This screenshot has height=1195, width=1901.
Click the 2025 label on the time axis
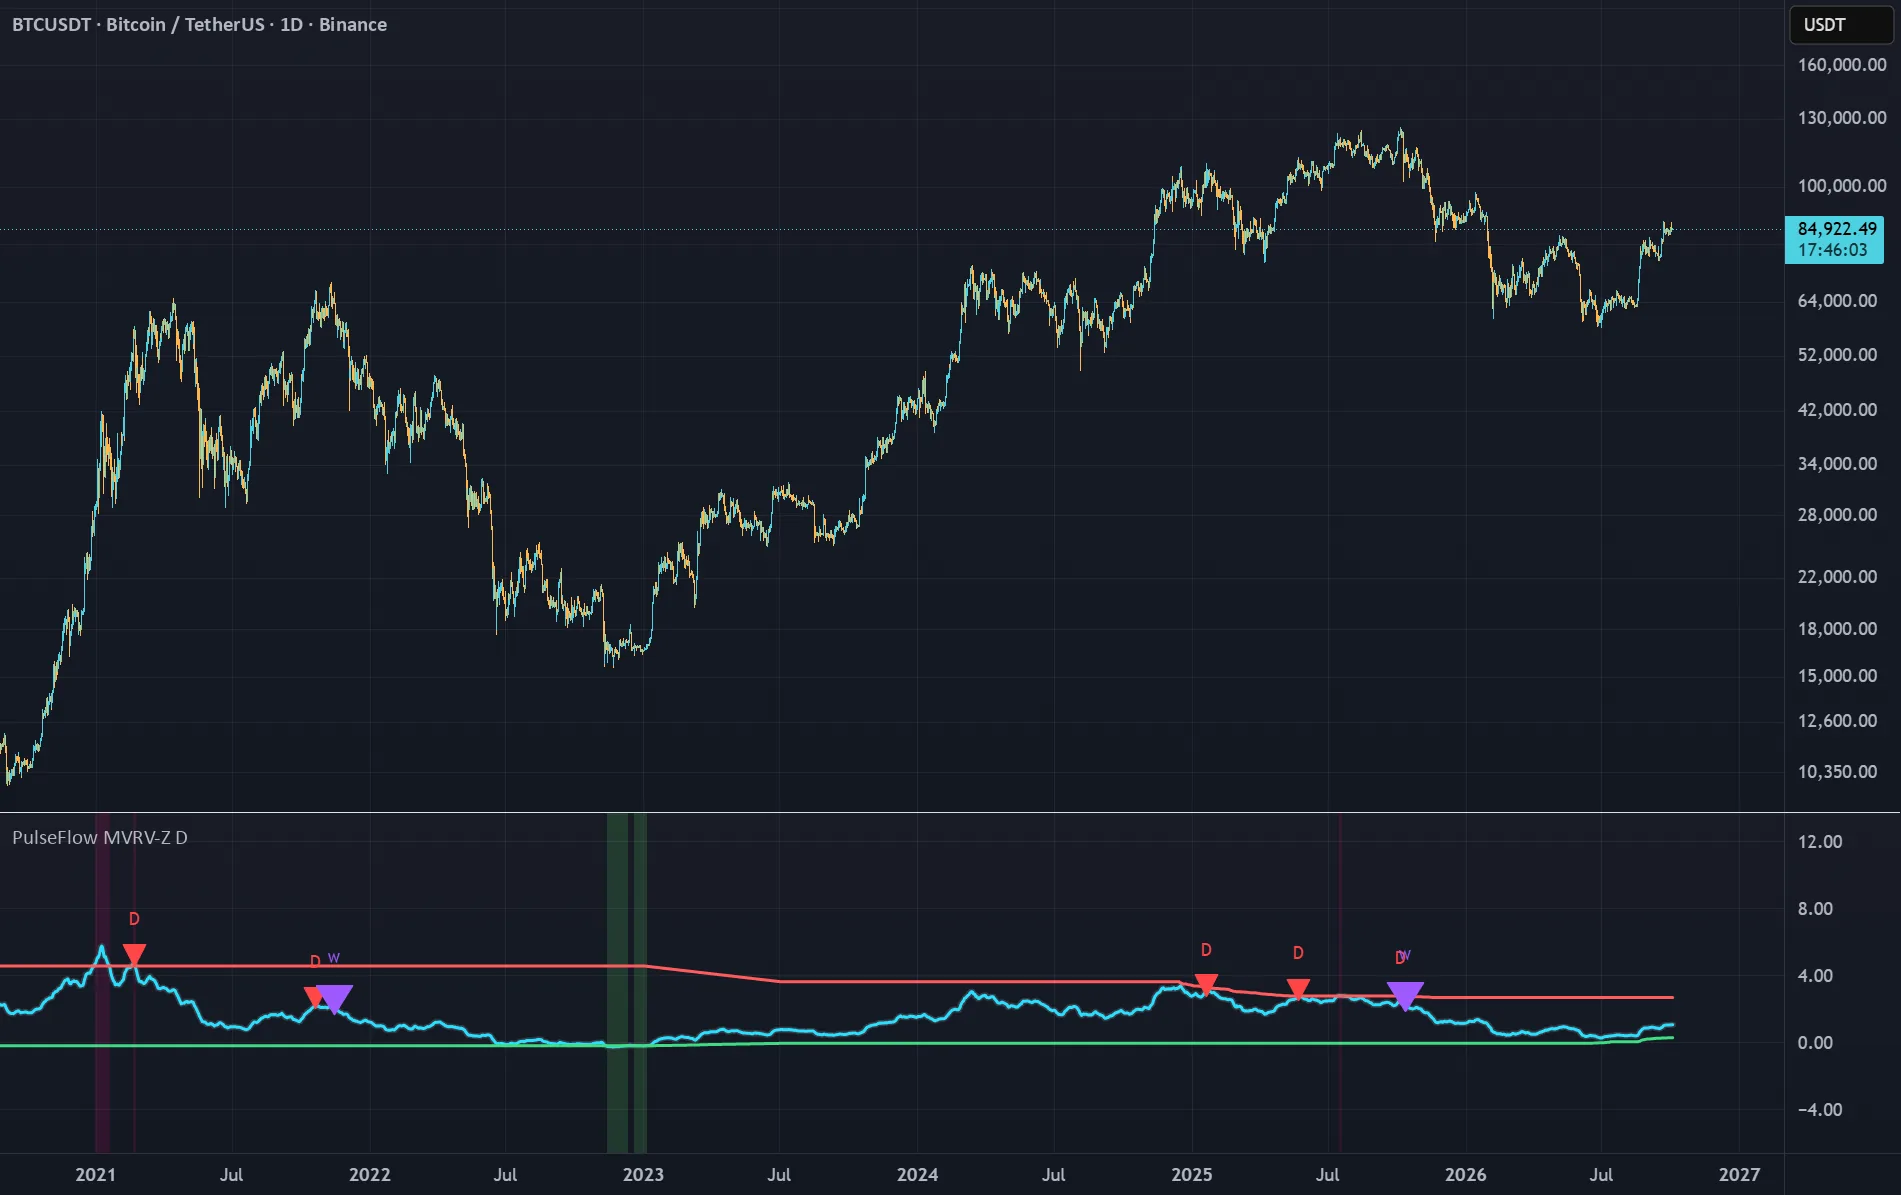tap(1192, 1175)
